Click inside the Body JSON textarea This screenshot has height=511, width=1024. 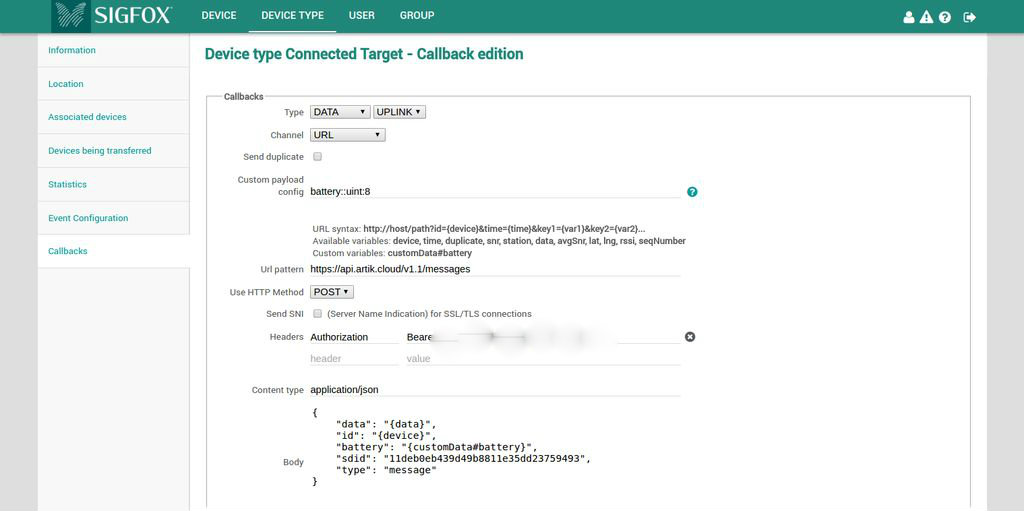pyautogui.click(x=495, y=447)
